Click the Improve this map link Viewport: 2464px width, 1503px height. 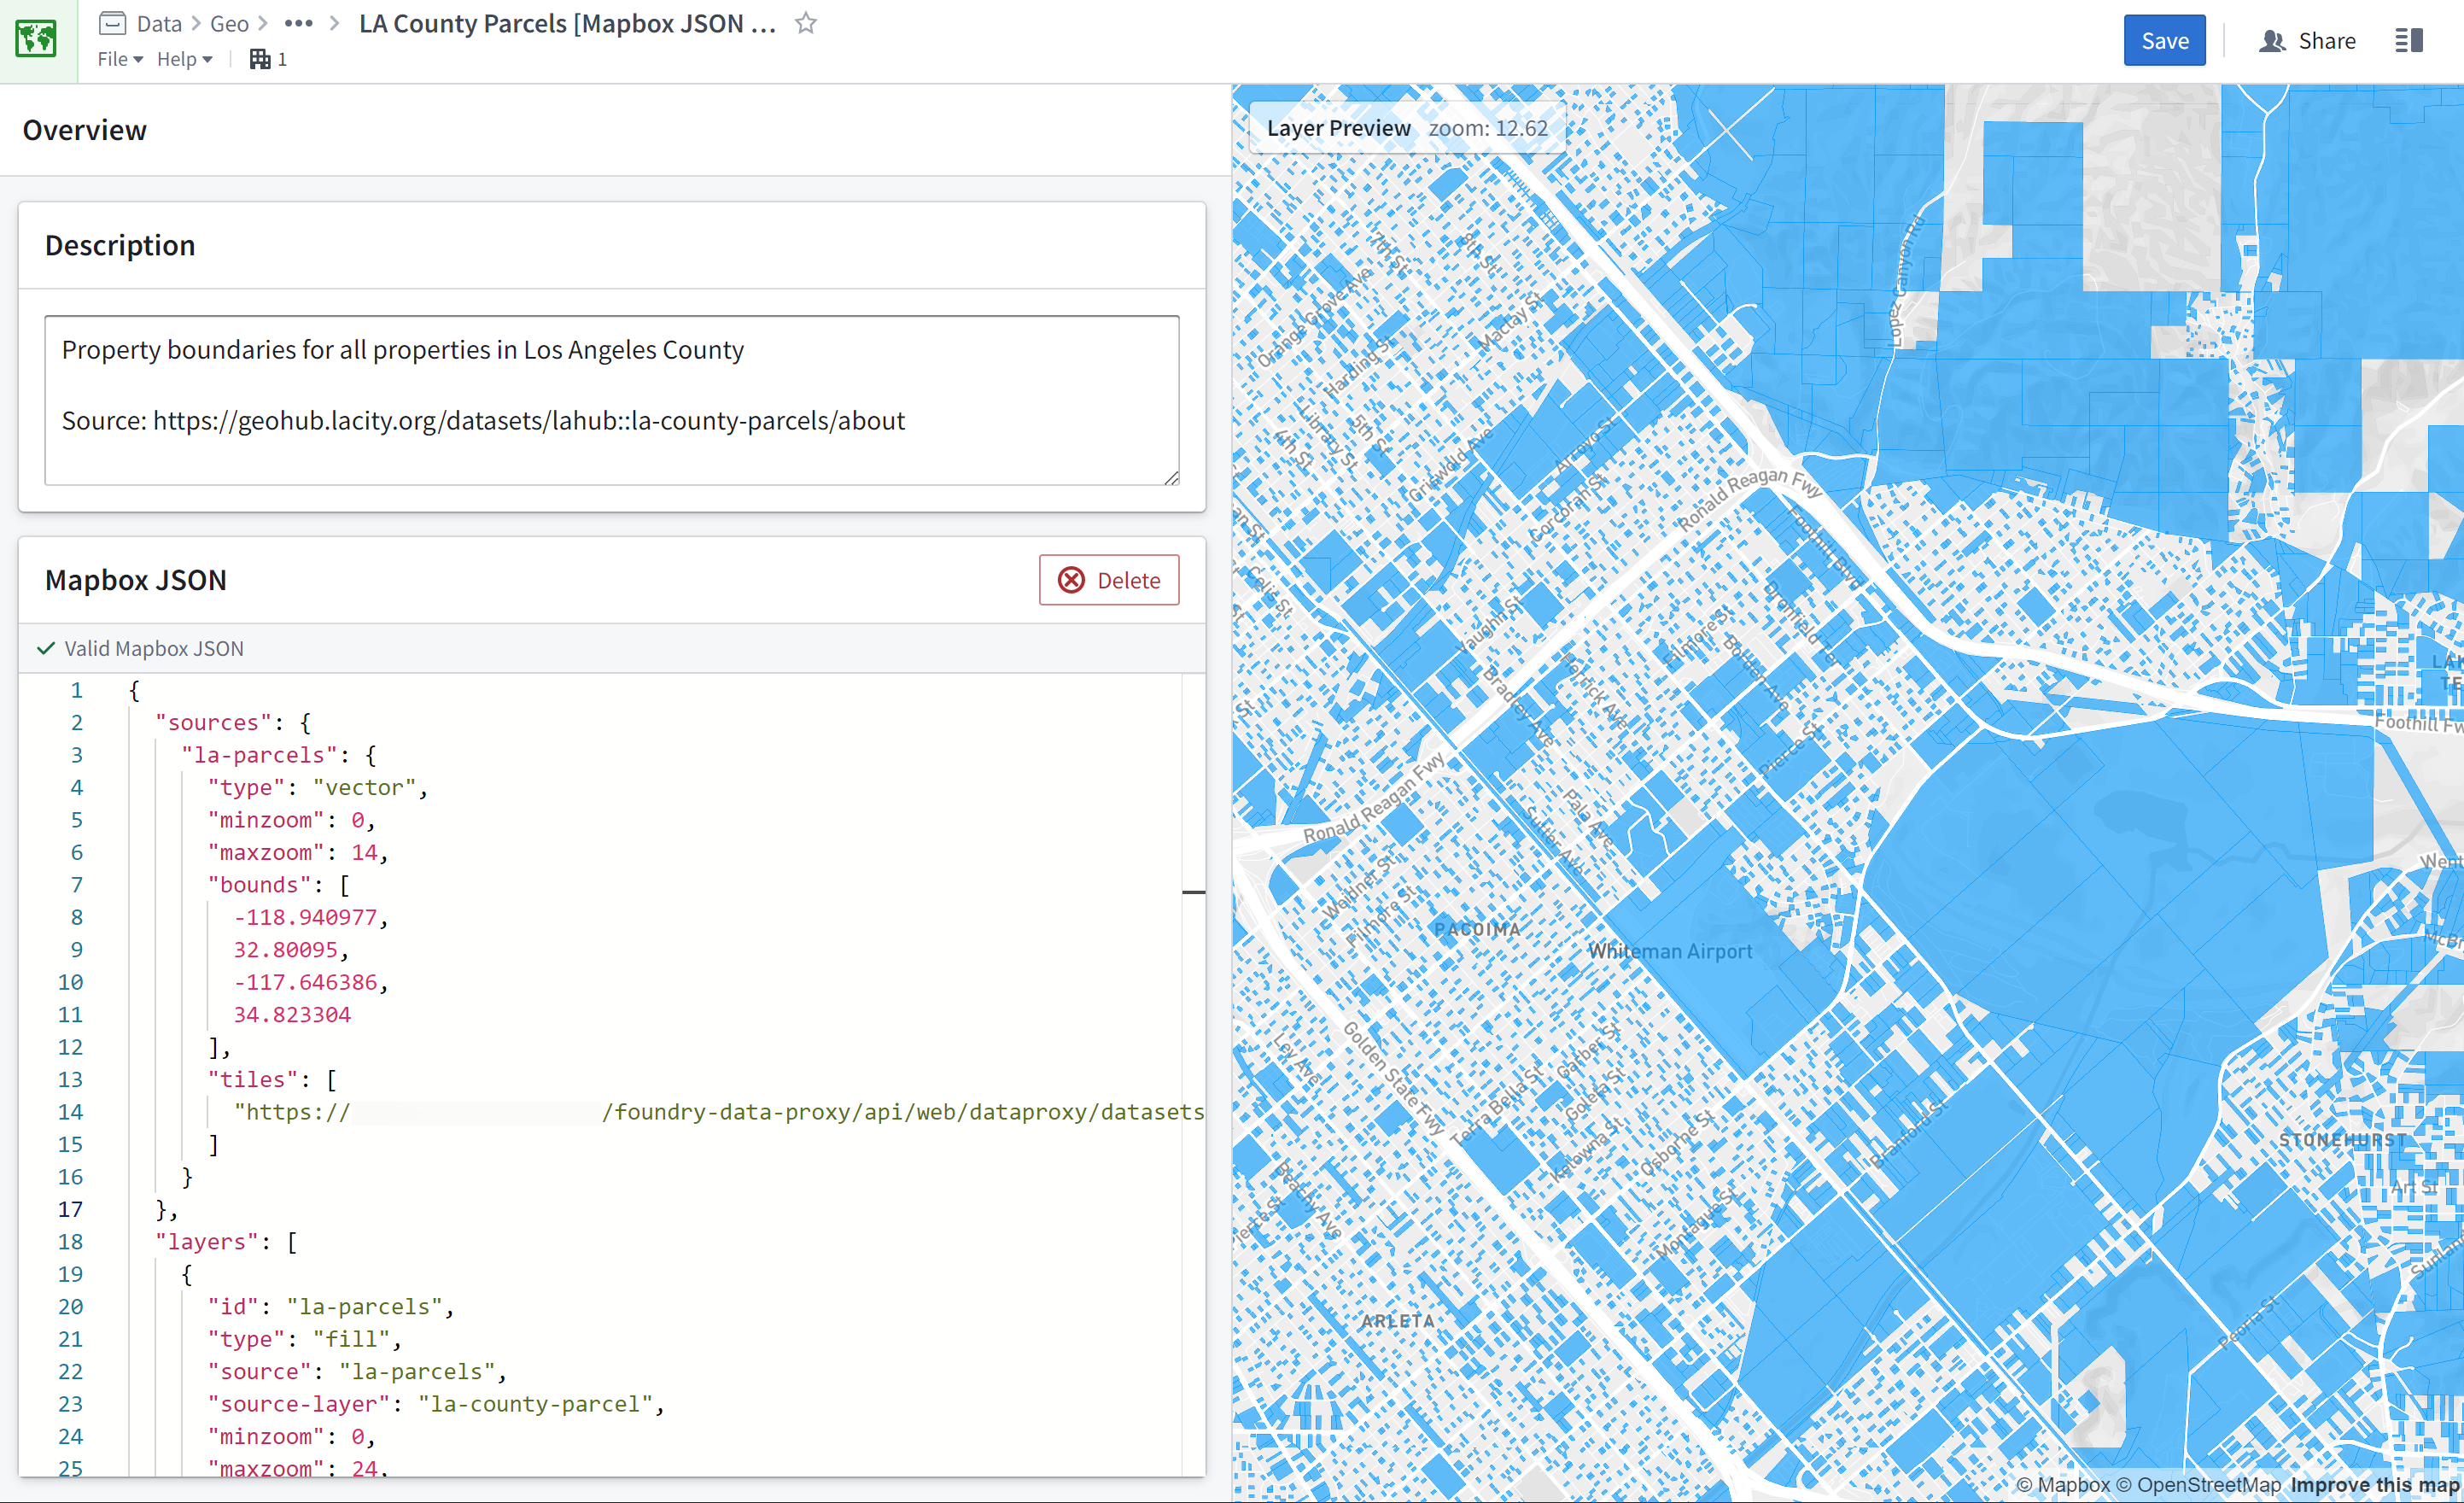click(2374, 1485)
